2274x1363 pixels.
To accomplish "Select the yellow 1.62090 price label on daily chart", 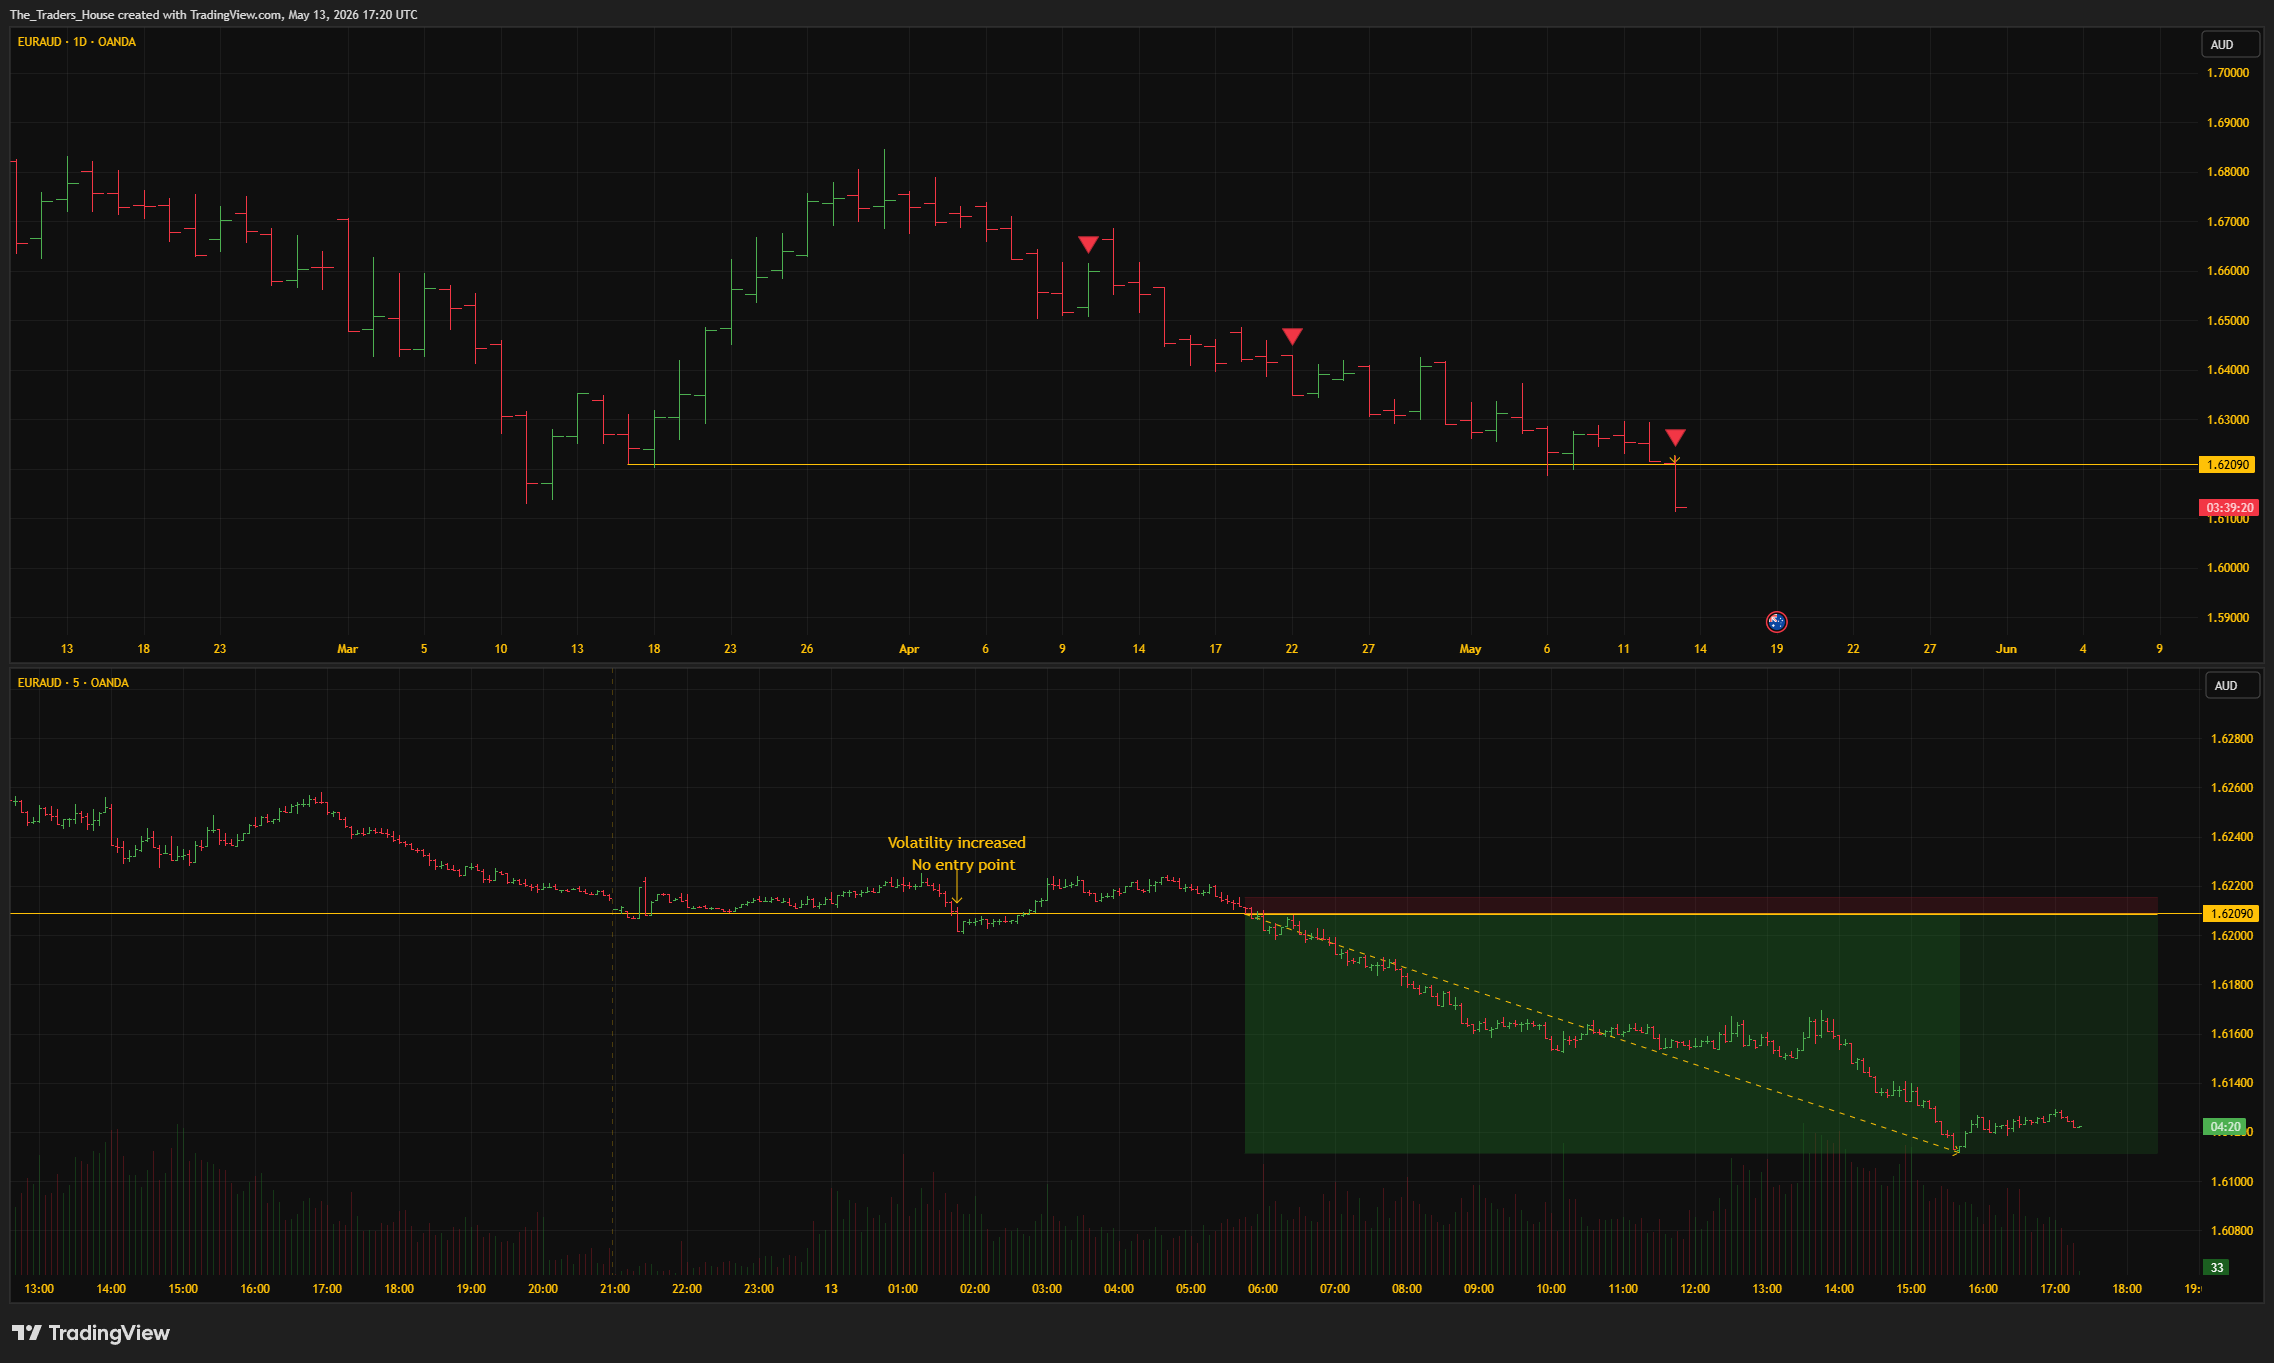I will [2228, 465].
